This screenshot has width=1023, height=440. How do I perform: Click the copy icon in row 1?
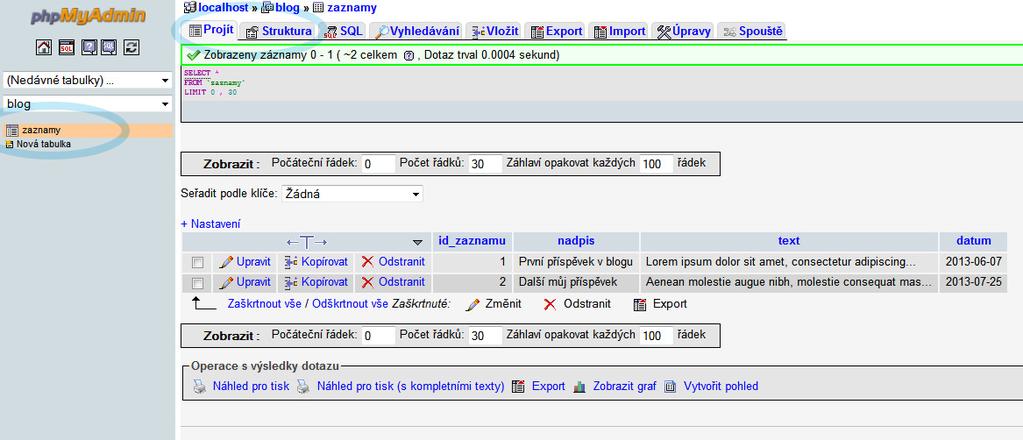[x=291, y=262]
